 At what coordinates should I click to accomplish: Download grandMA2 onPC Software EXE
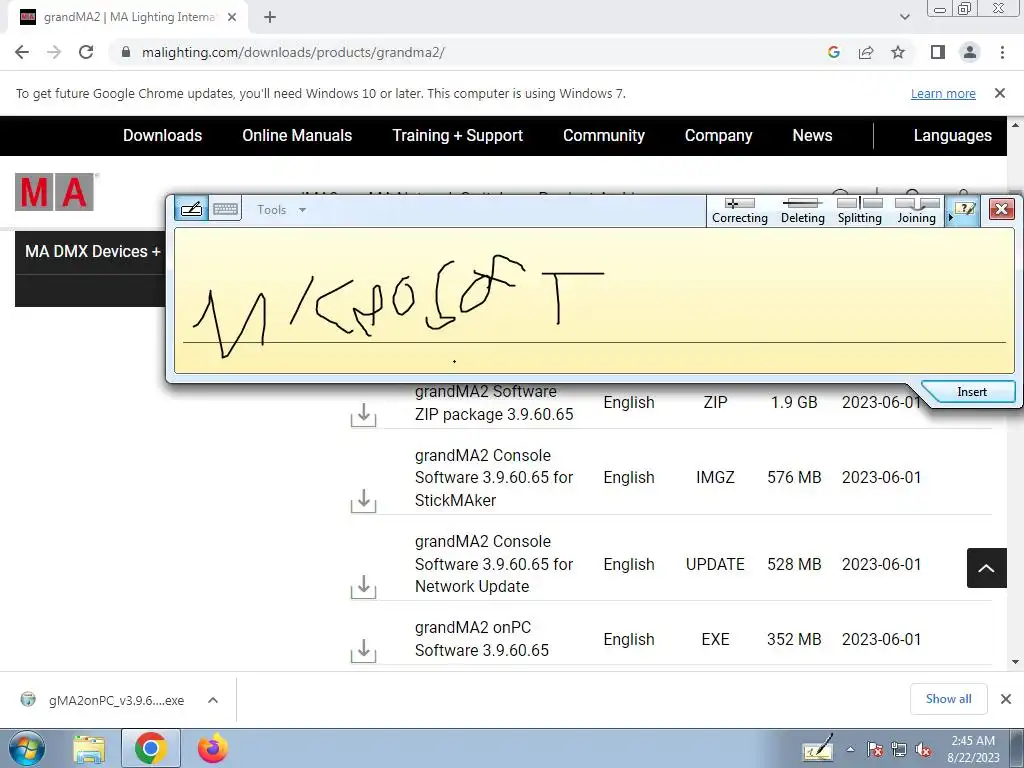(x=364, y=650)
